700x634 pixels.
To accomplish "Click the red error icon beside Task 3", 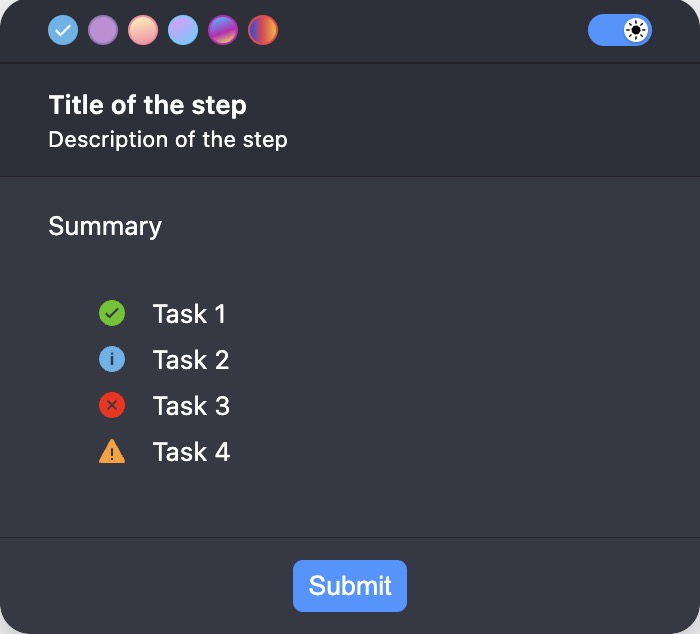I will point(112,405).
